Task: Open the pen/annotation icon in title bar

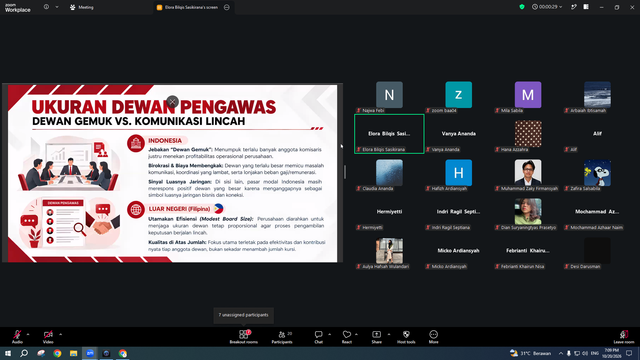Action: [573, 7]
